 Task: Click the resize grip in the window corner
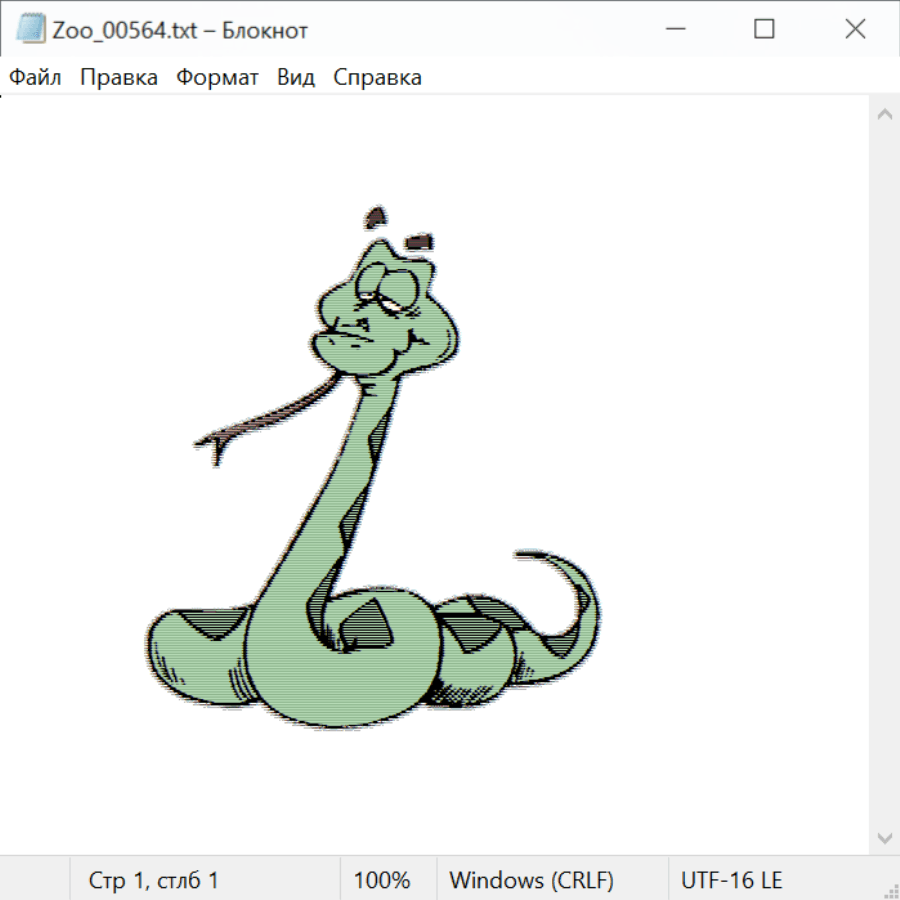click(x=890, y=890)
